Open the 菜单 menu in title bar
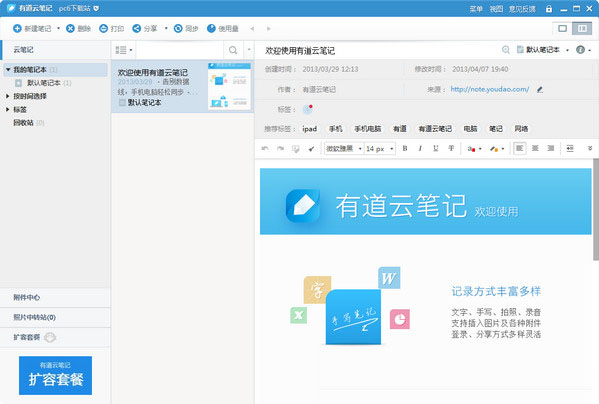The image size is (599, 404). coord(476,9)
